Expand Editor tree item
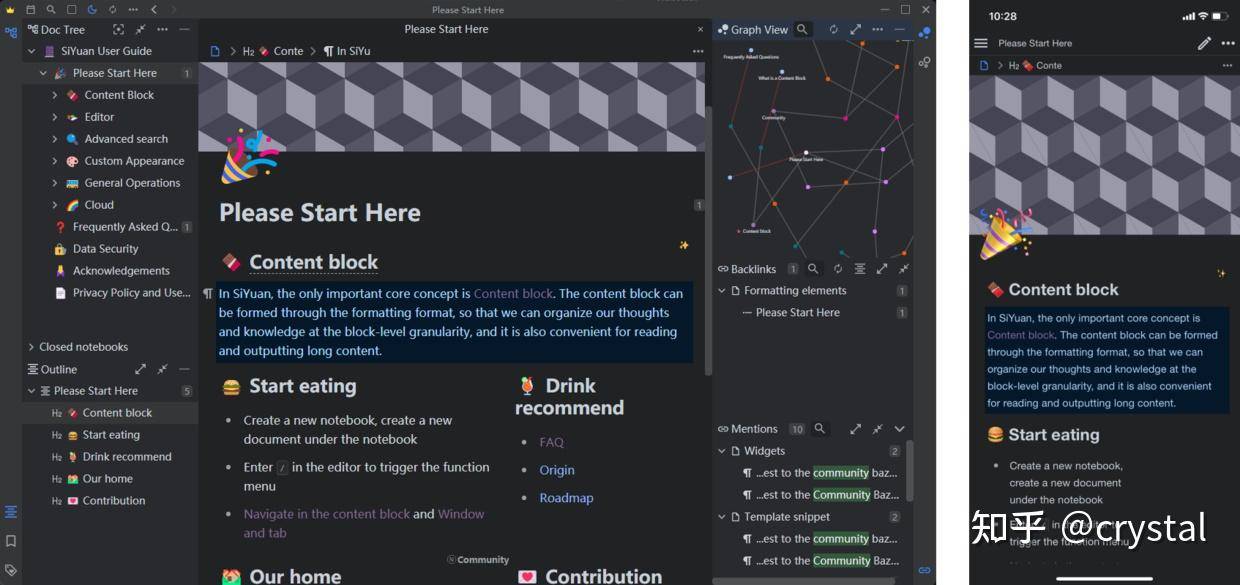 (55, 117)
